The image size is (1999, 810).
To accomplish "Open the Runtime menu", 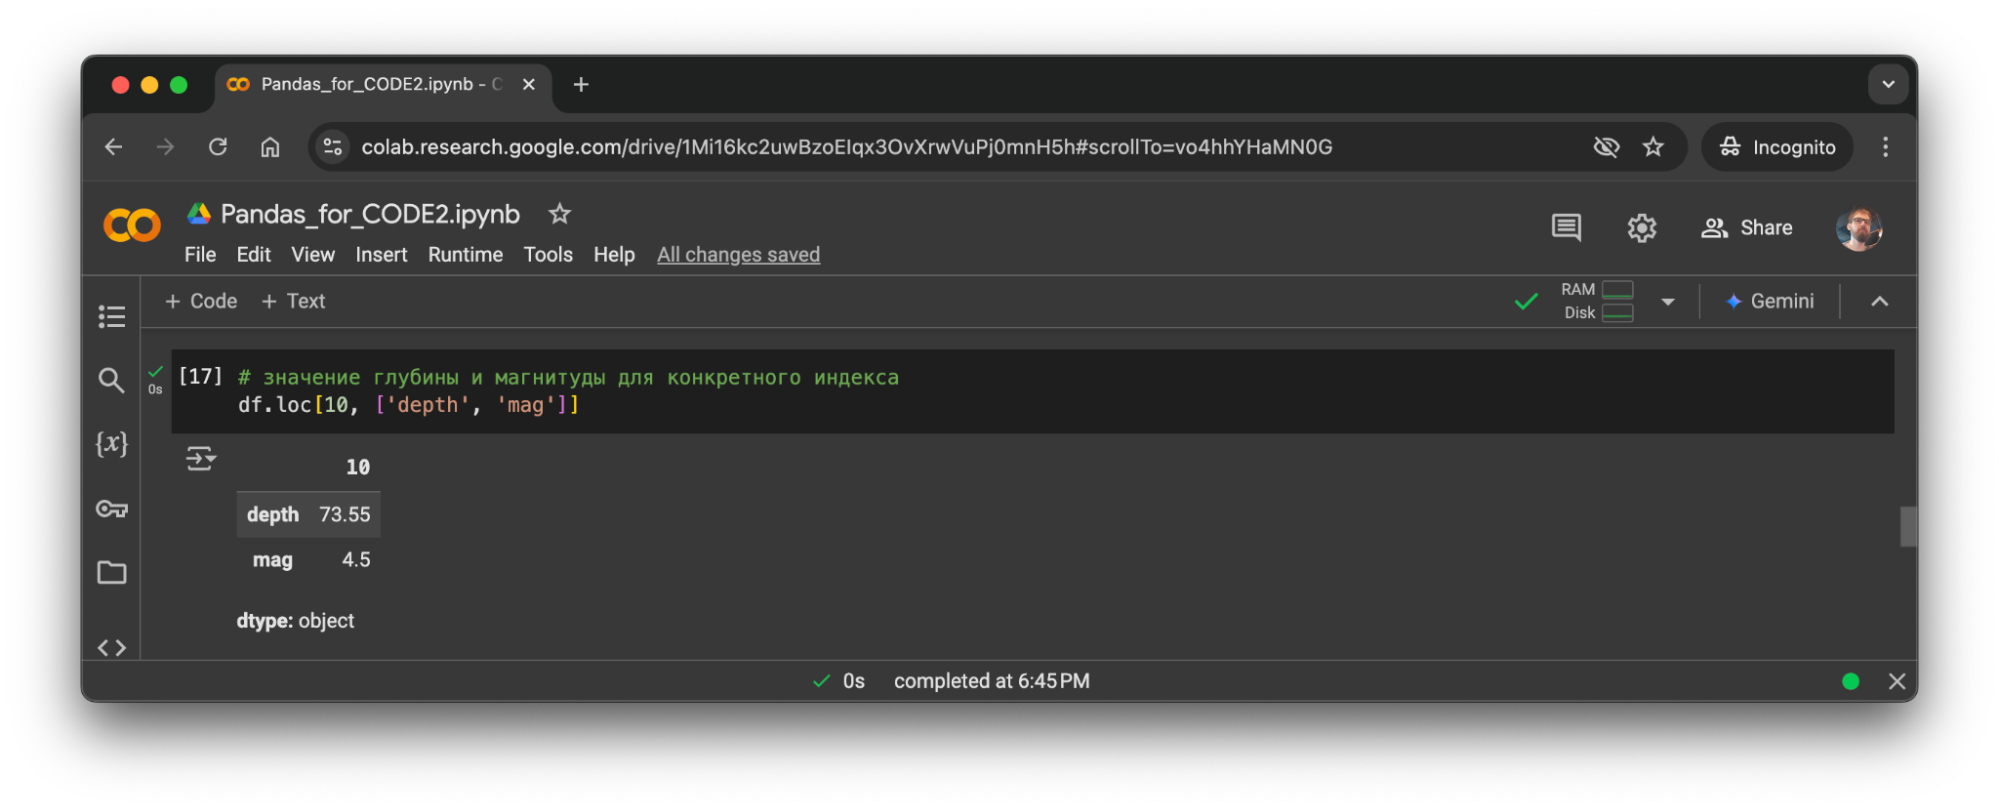I will coord(465,255).
